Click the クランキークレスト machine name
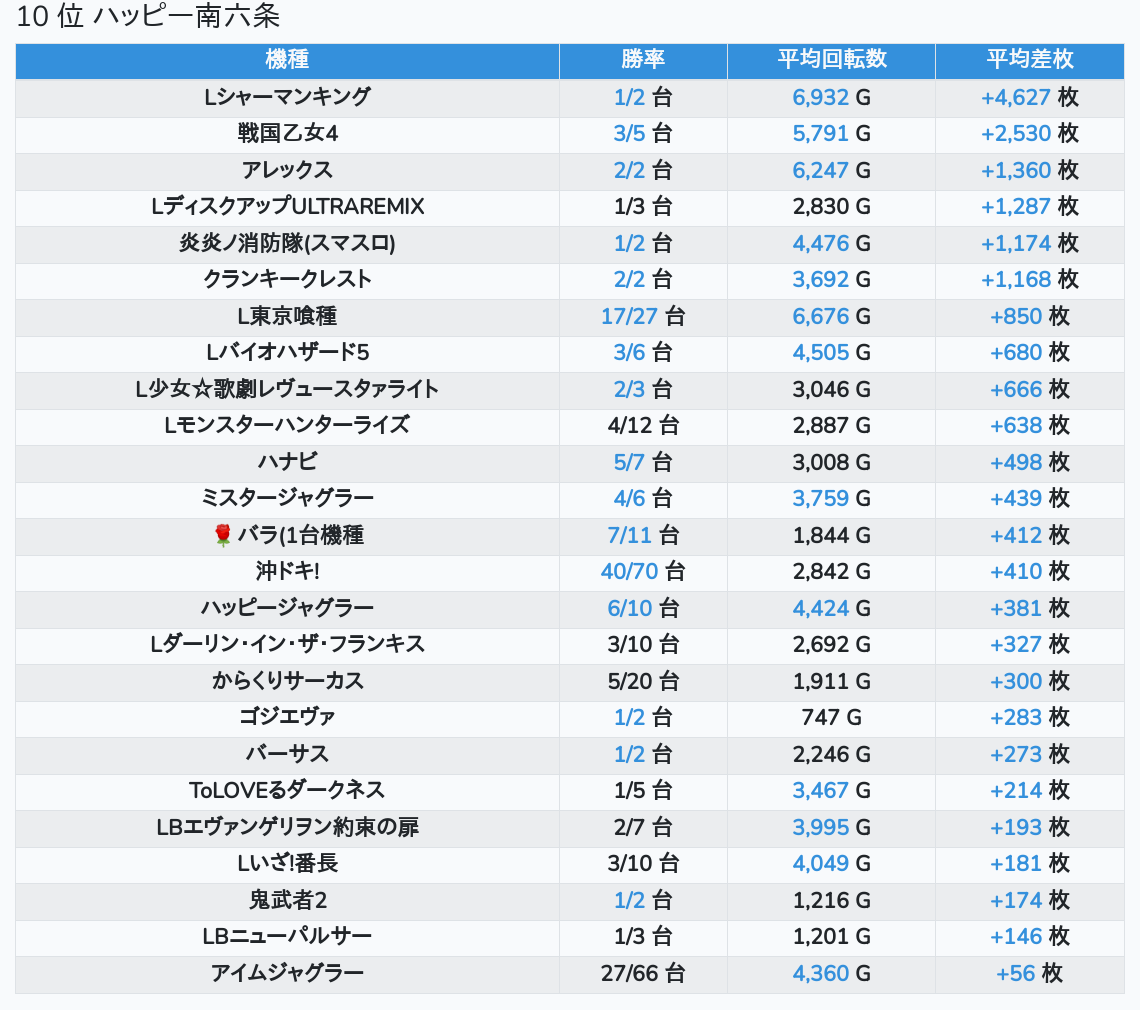Screen dimensions: 1140x1010 (287, 279)
